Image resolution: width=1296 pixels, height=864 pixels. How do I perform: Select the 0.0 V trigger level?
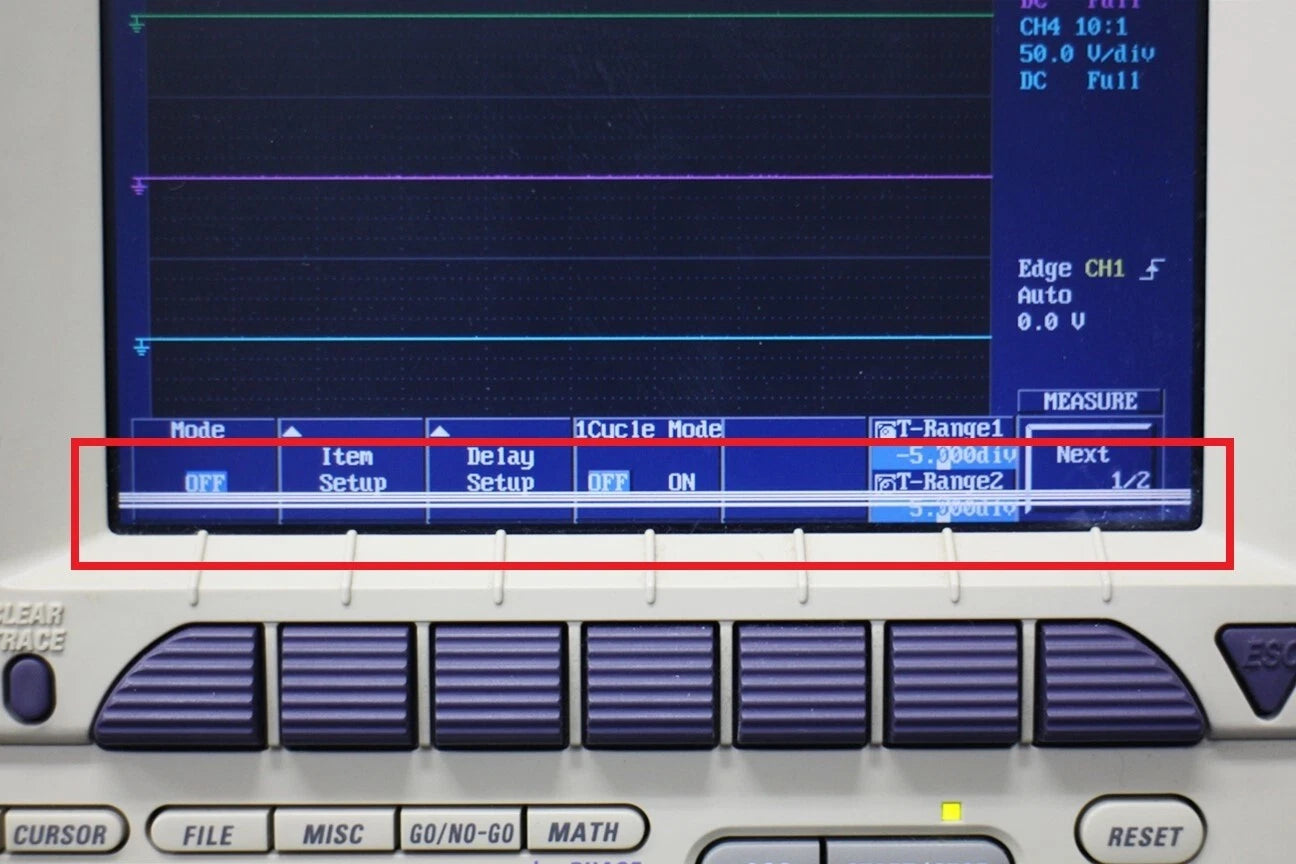[x=1050, y=322]
